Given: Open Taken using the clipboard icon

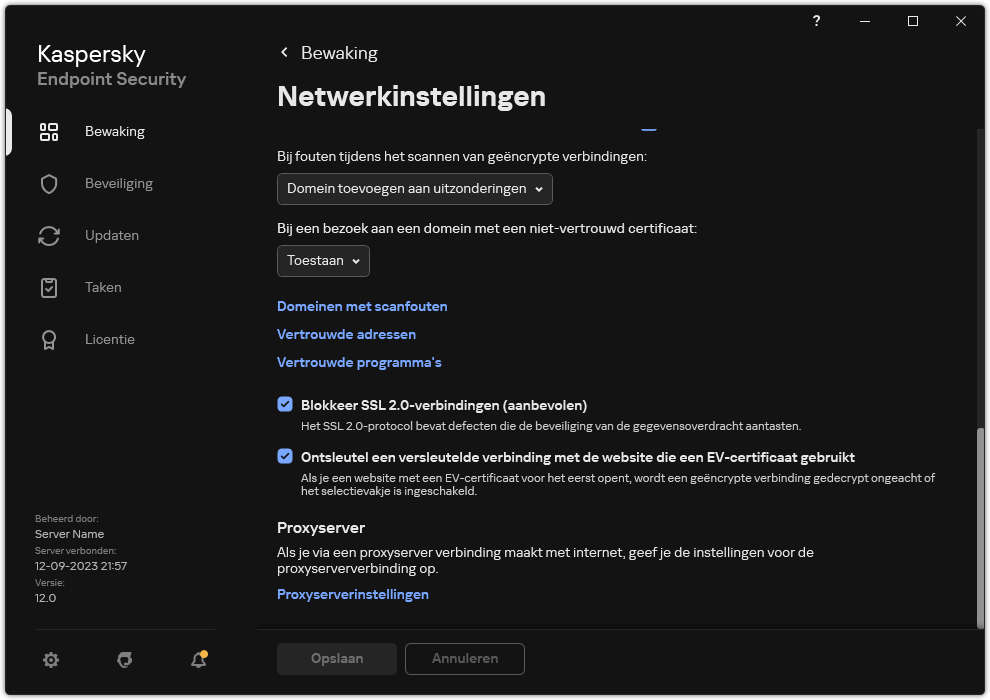Looking at the screenshot, I should 49,287.
